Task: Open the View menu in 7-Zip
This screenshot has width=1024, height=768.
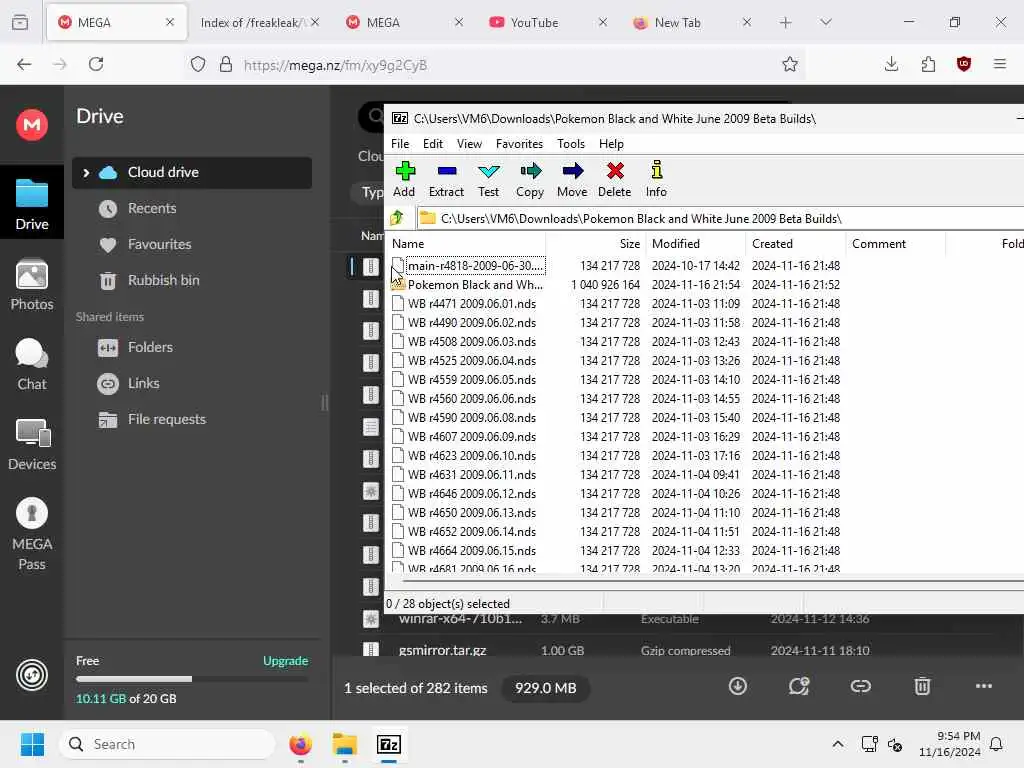Action: tap(469, 144)
